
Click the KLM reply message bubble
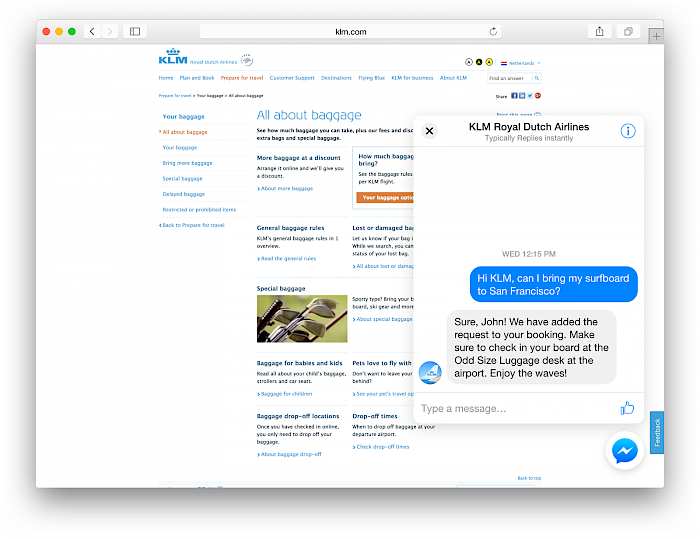(532, 347)
